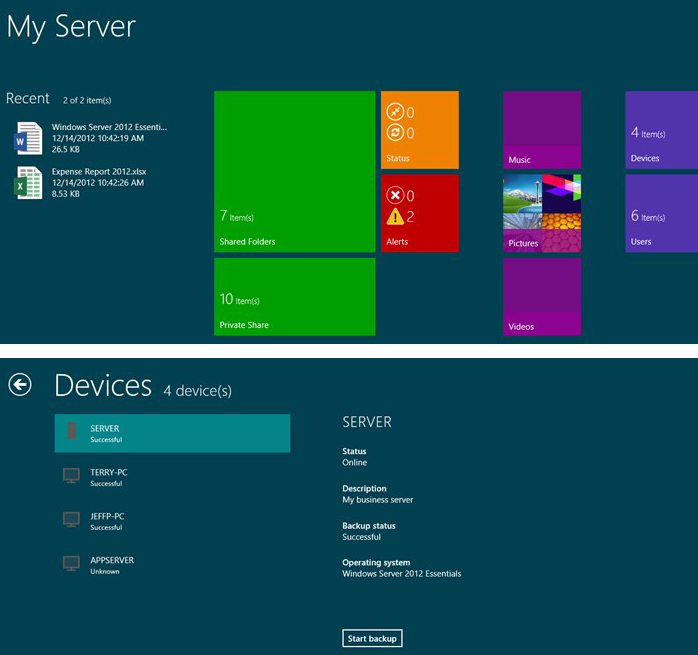
Task: Open the Excel file icon for Expense Report
Action: [29, 182]
